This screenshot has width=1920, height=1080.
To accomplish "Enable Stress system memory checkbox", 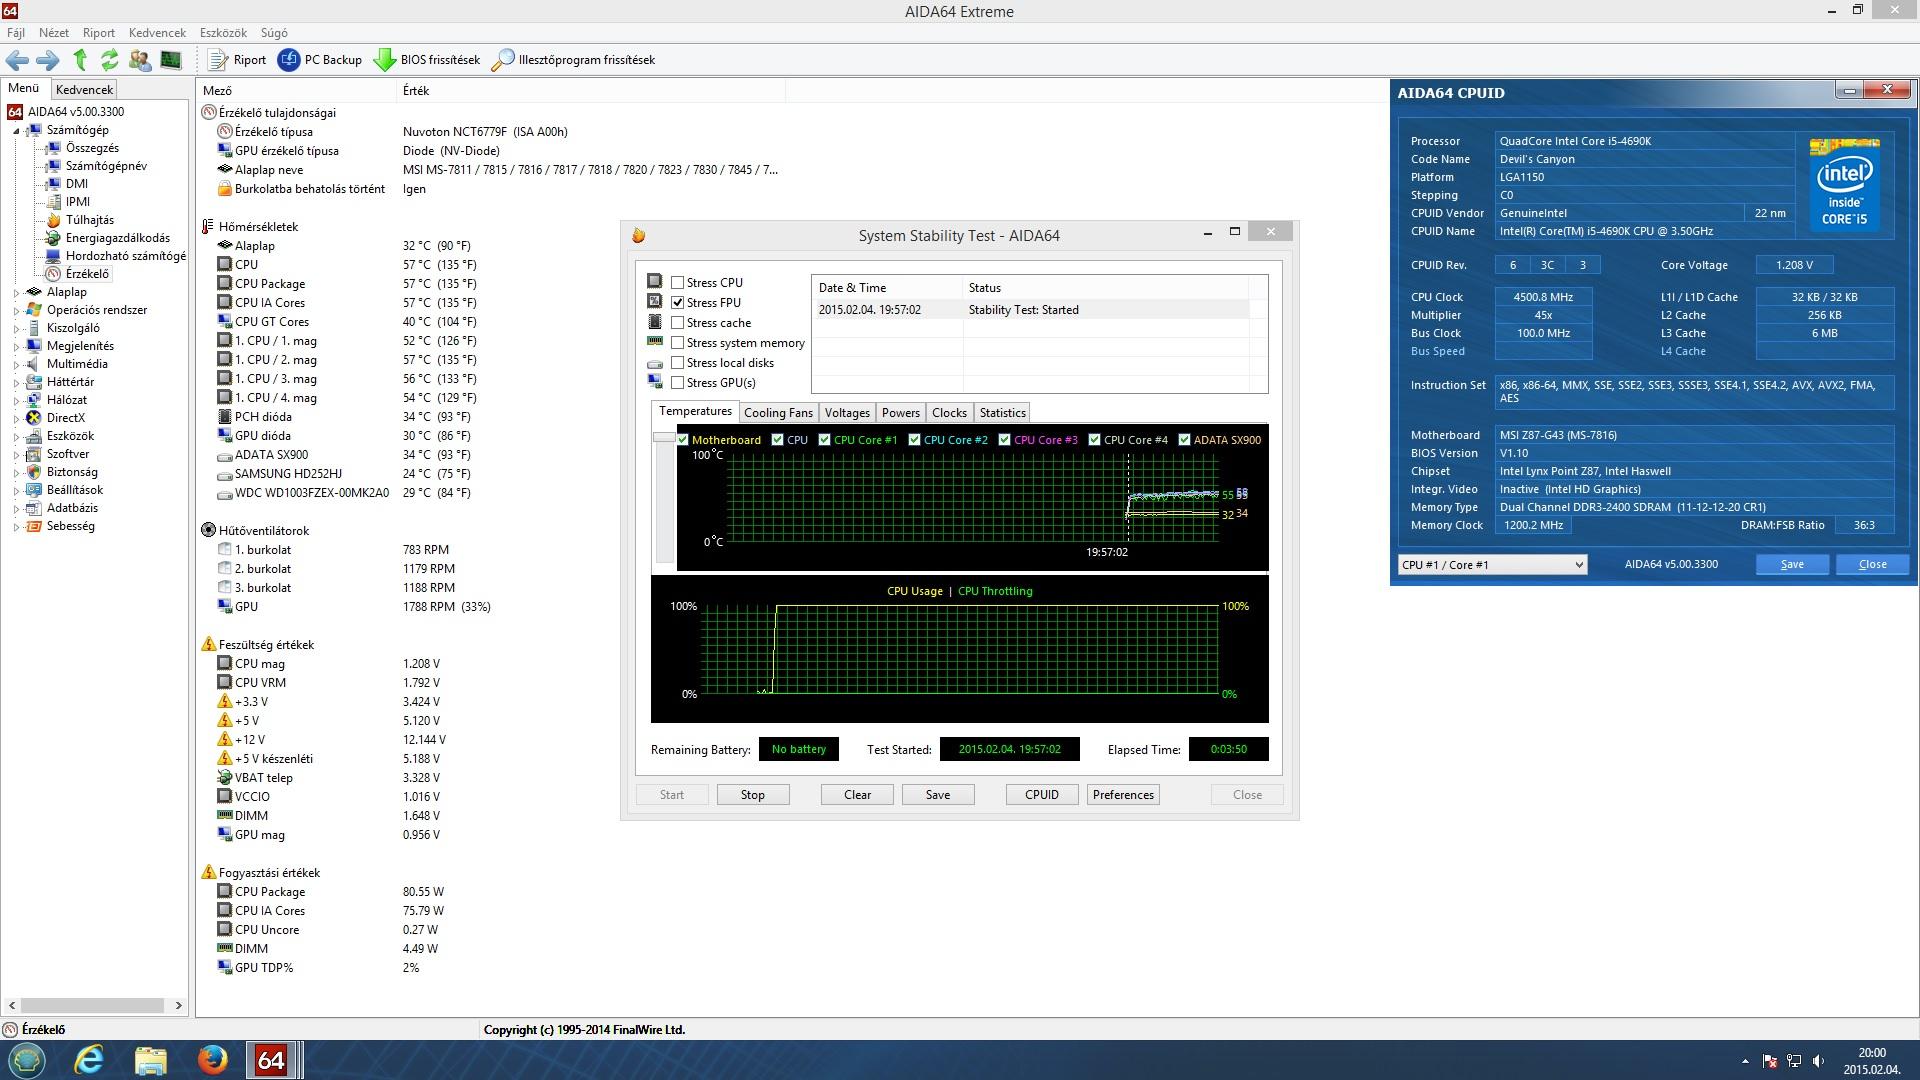I will (x=678, y=343).
